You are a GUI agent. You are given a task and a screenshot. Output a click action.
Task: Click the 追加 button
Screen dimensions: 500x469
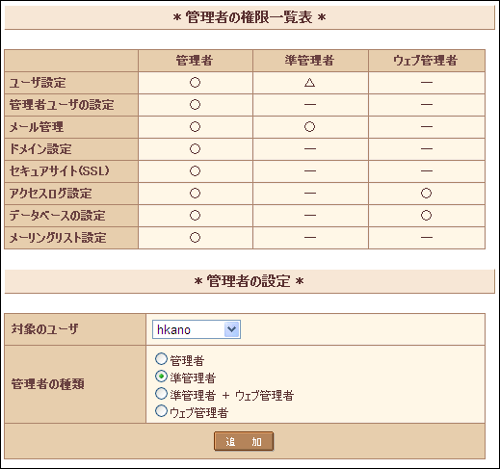tap(244, 441)
